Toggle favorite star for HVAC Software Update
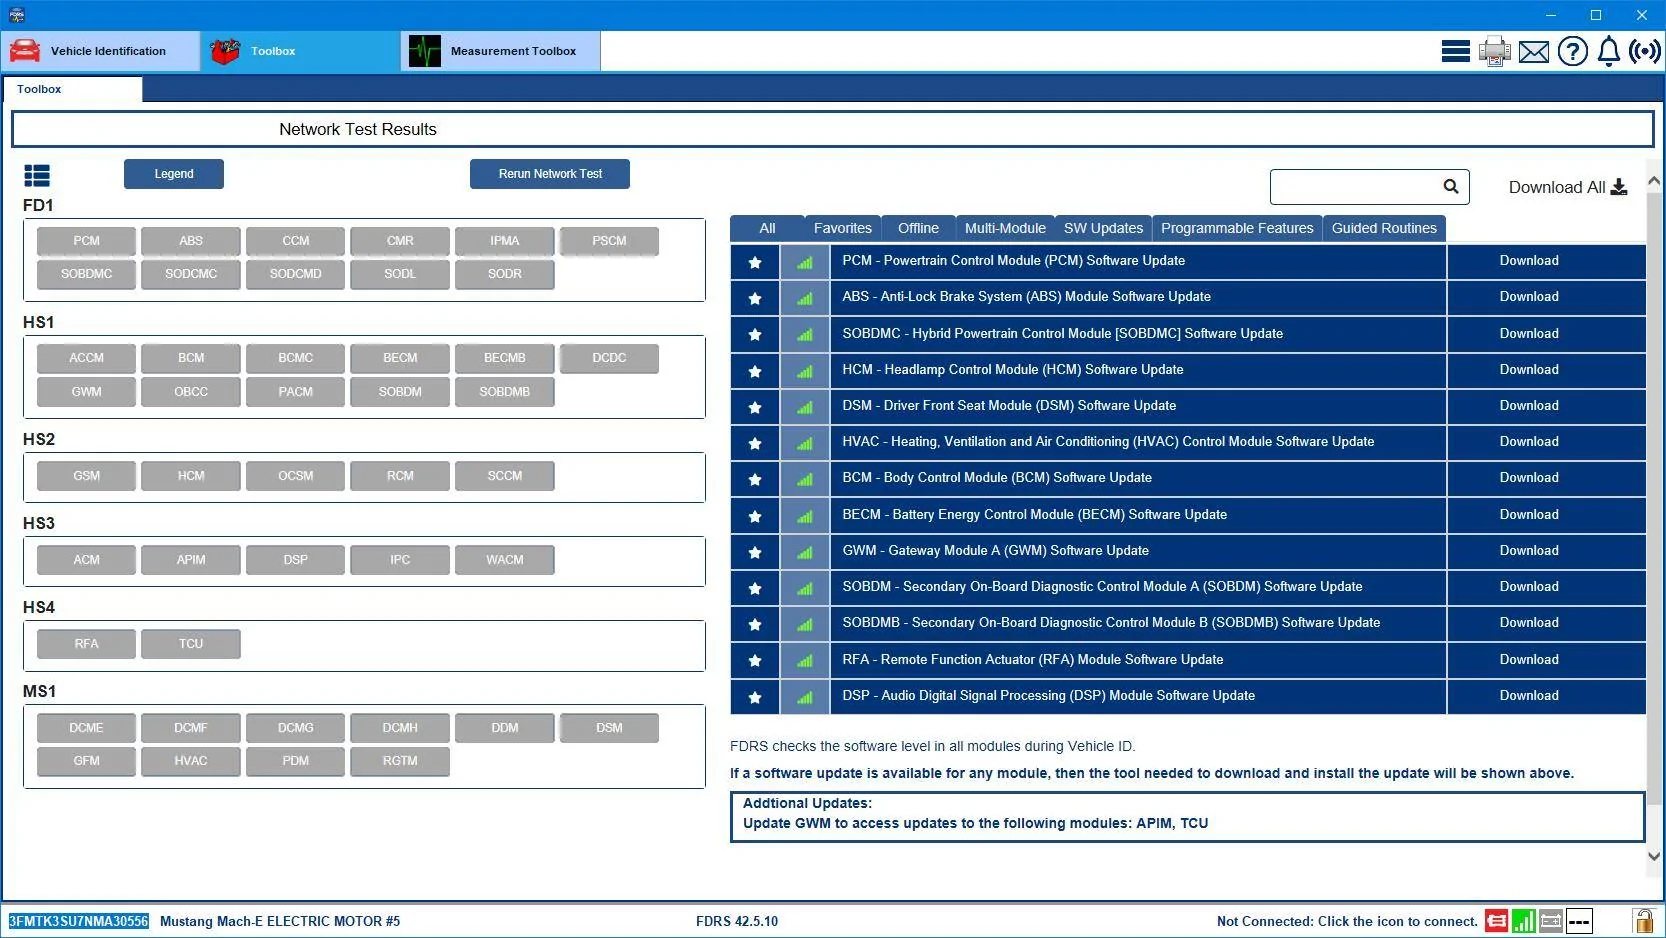The width and height of the screenshot is (1666, 938). tap(755, 443)
